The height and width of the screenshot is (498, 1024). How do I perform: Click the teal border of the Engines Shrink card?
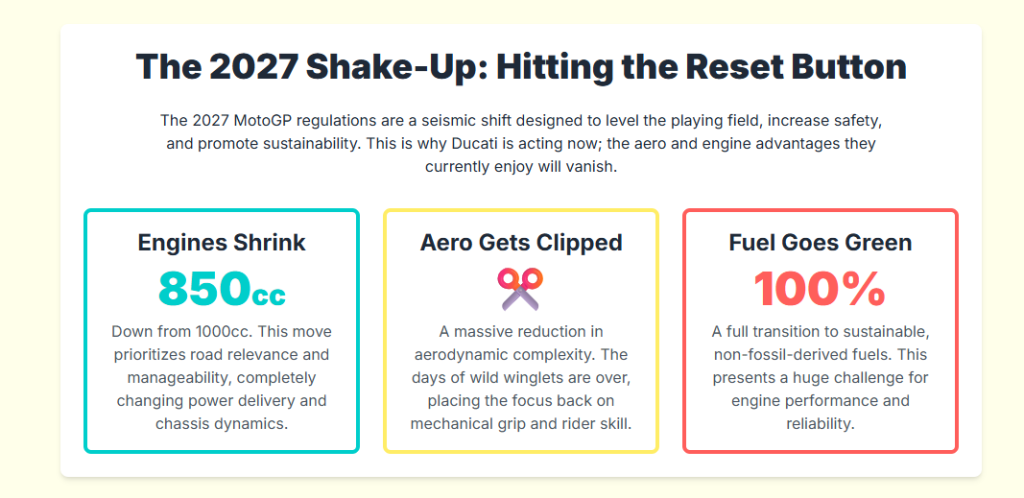[86, 330]
